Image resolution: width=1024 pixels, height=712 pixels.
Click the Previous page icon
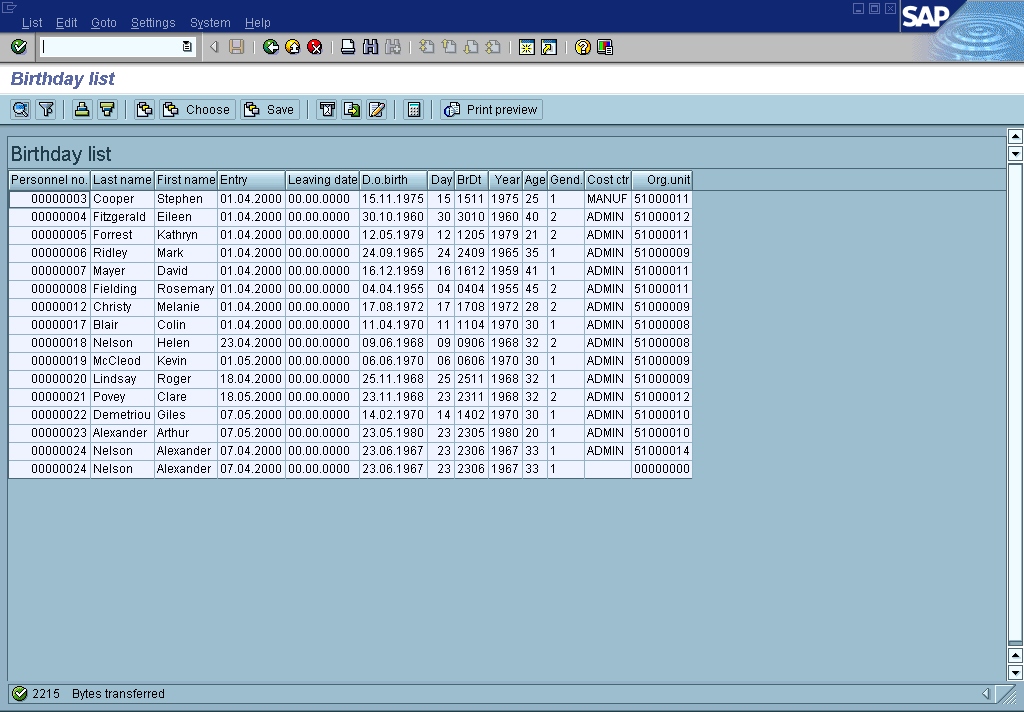pos(449,47)
